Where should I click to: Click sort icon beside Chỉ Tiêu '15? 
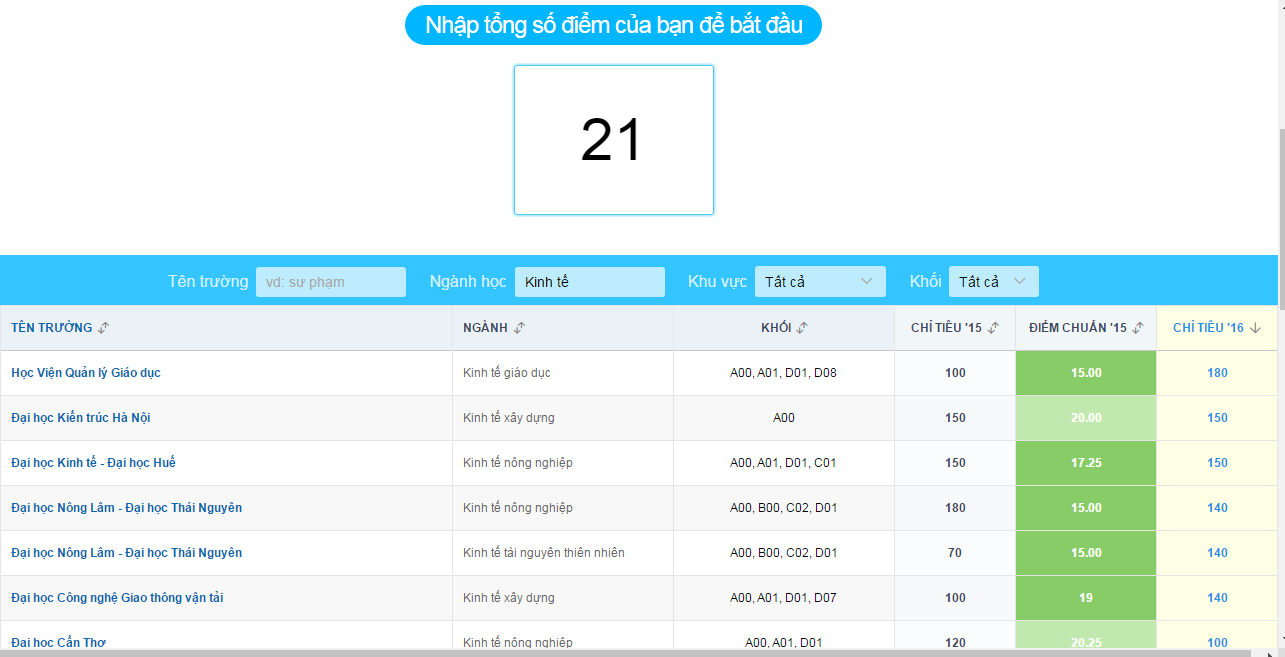[x=993, y=328]
